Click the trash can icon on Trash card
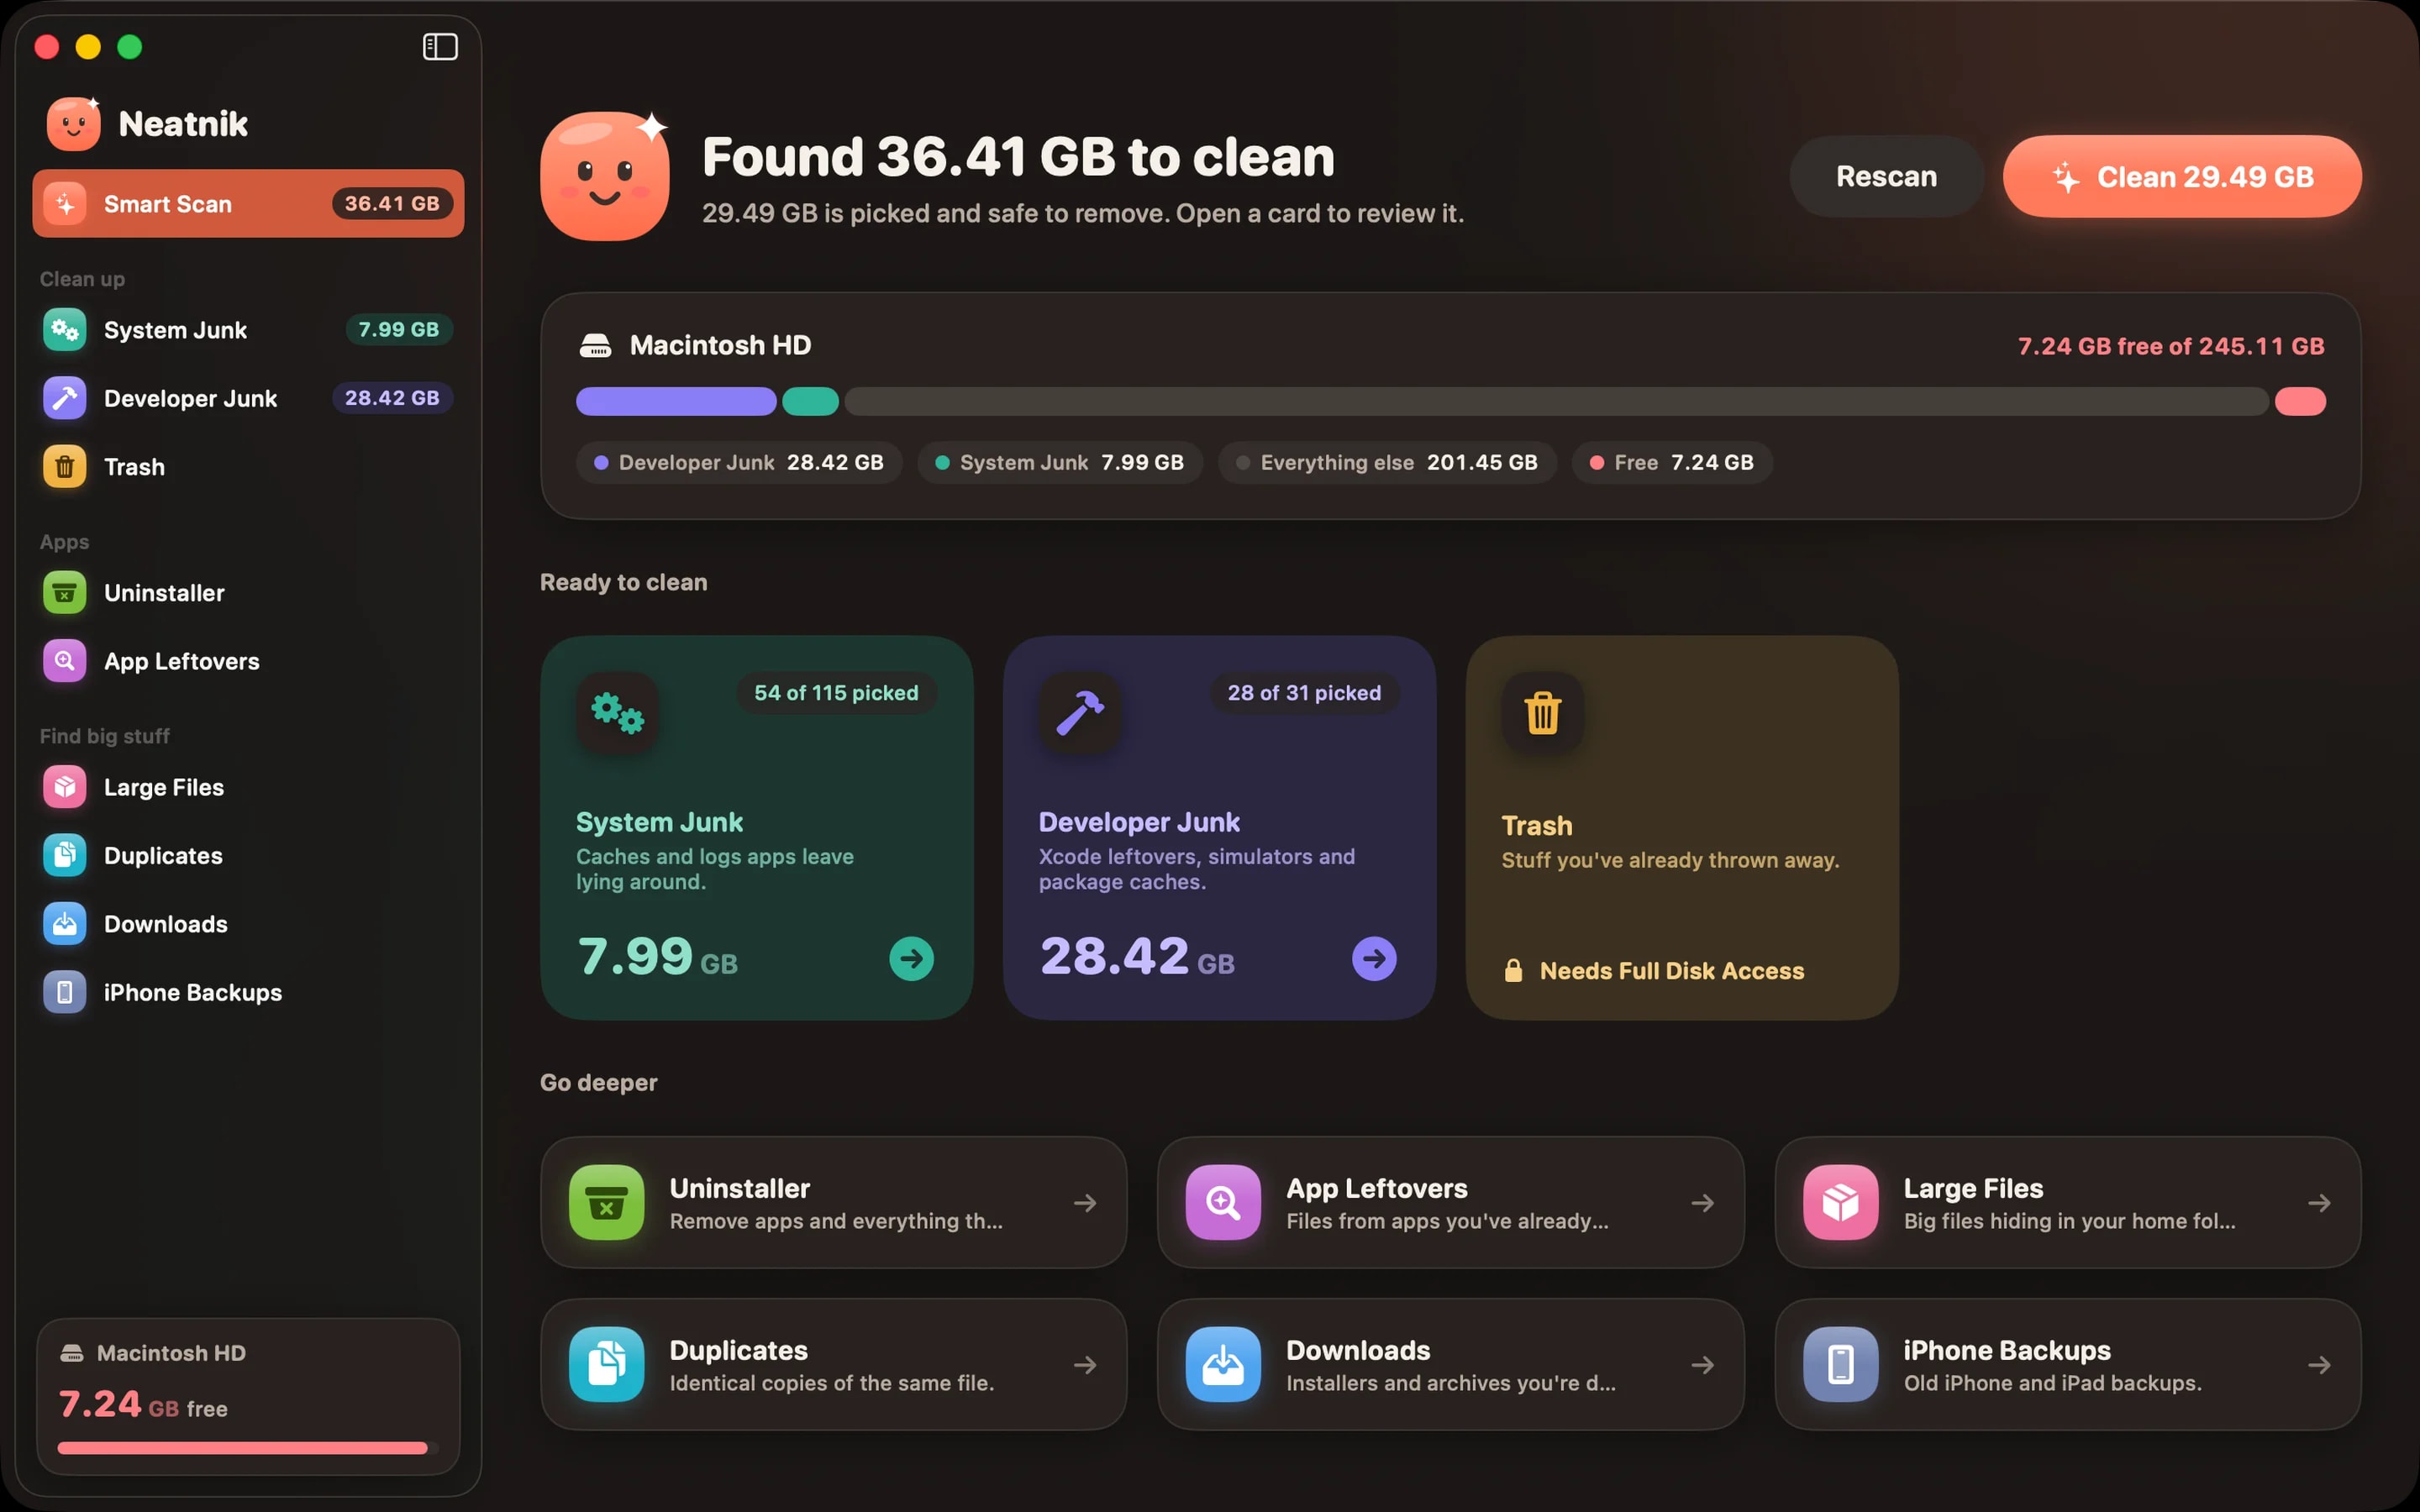 coord(1543,713)
